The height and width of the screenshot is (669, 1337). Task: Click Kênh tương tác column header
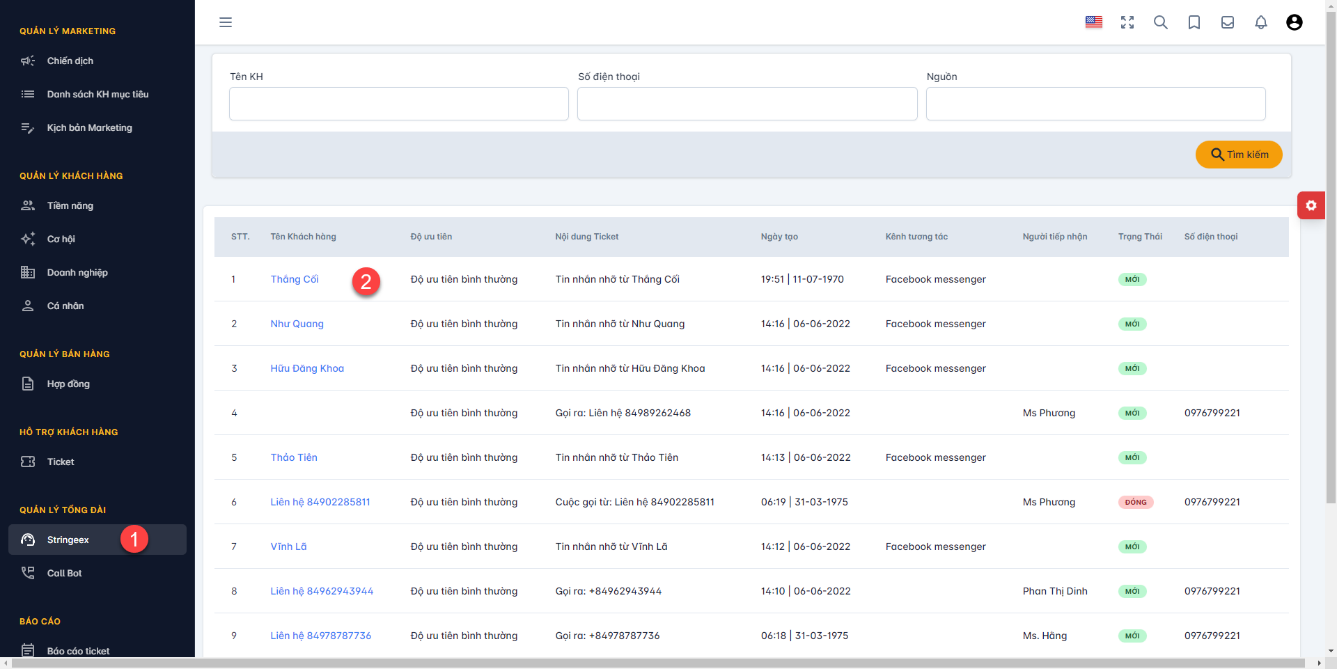pos(916,237)
